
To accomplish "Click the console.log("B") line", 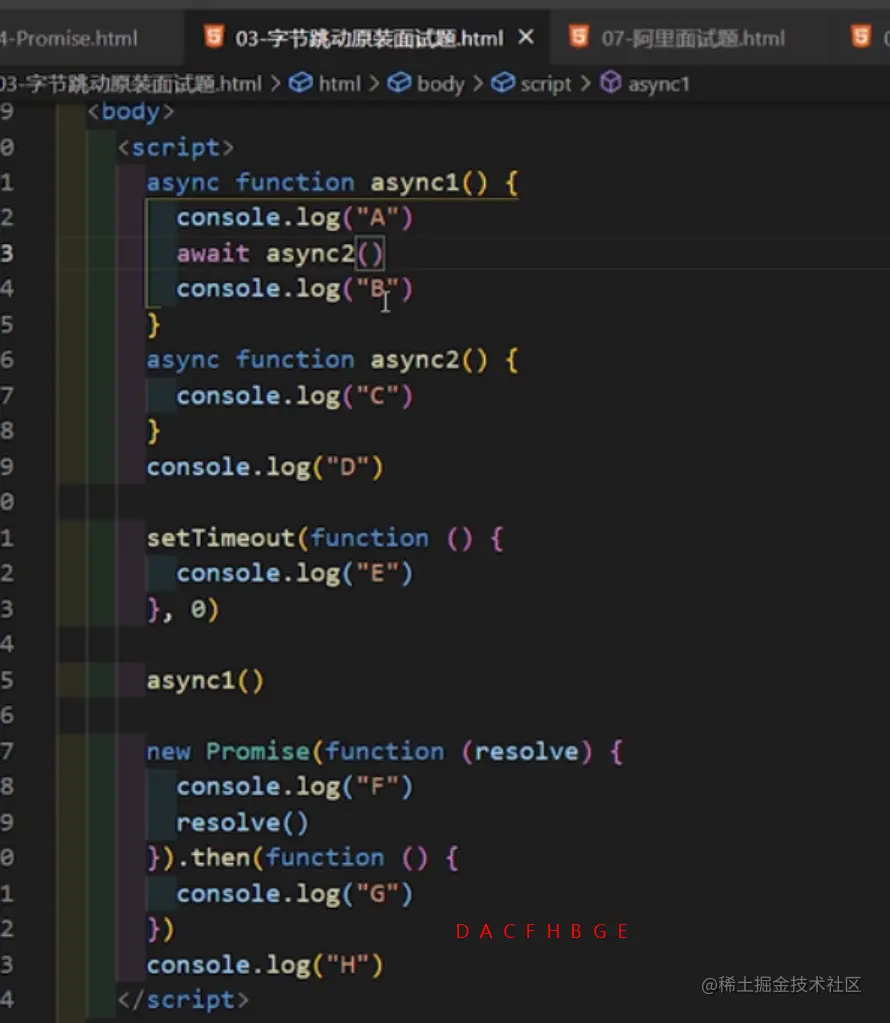I will tap(294, 289).
